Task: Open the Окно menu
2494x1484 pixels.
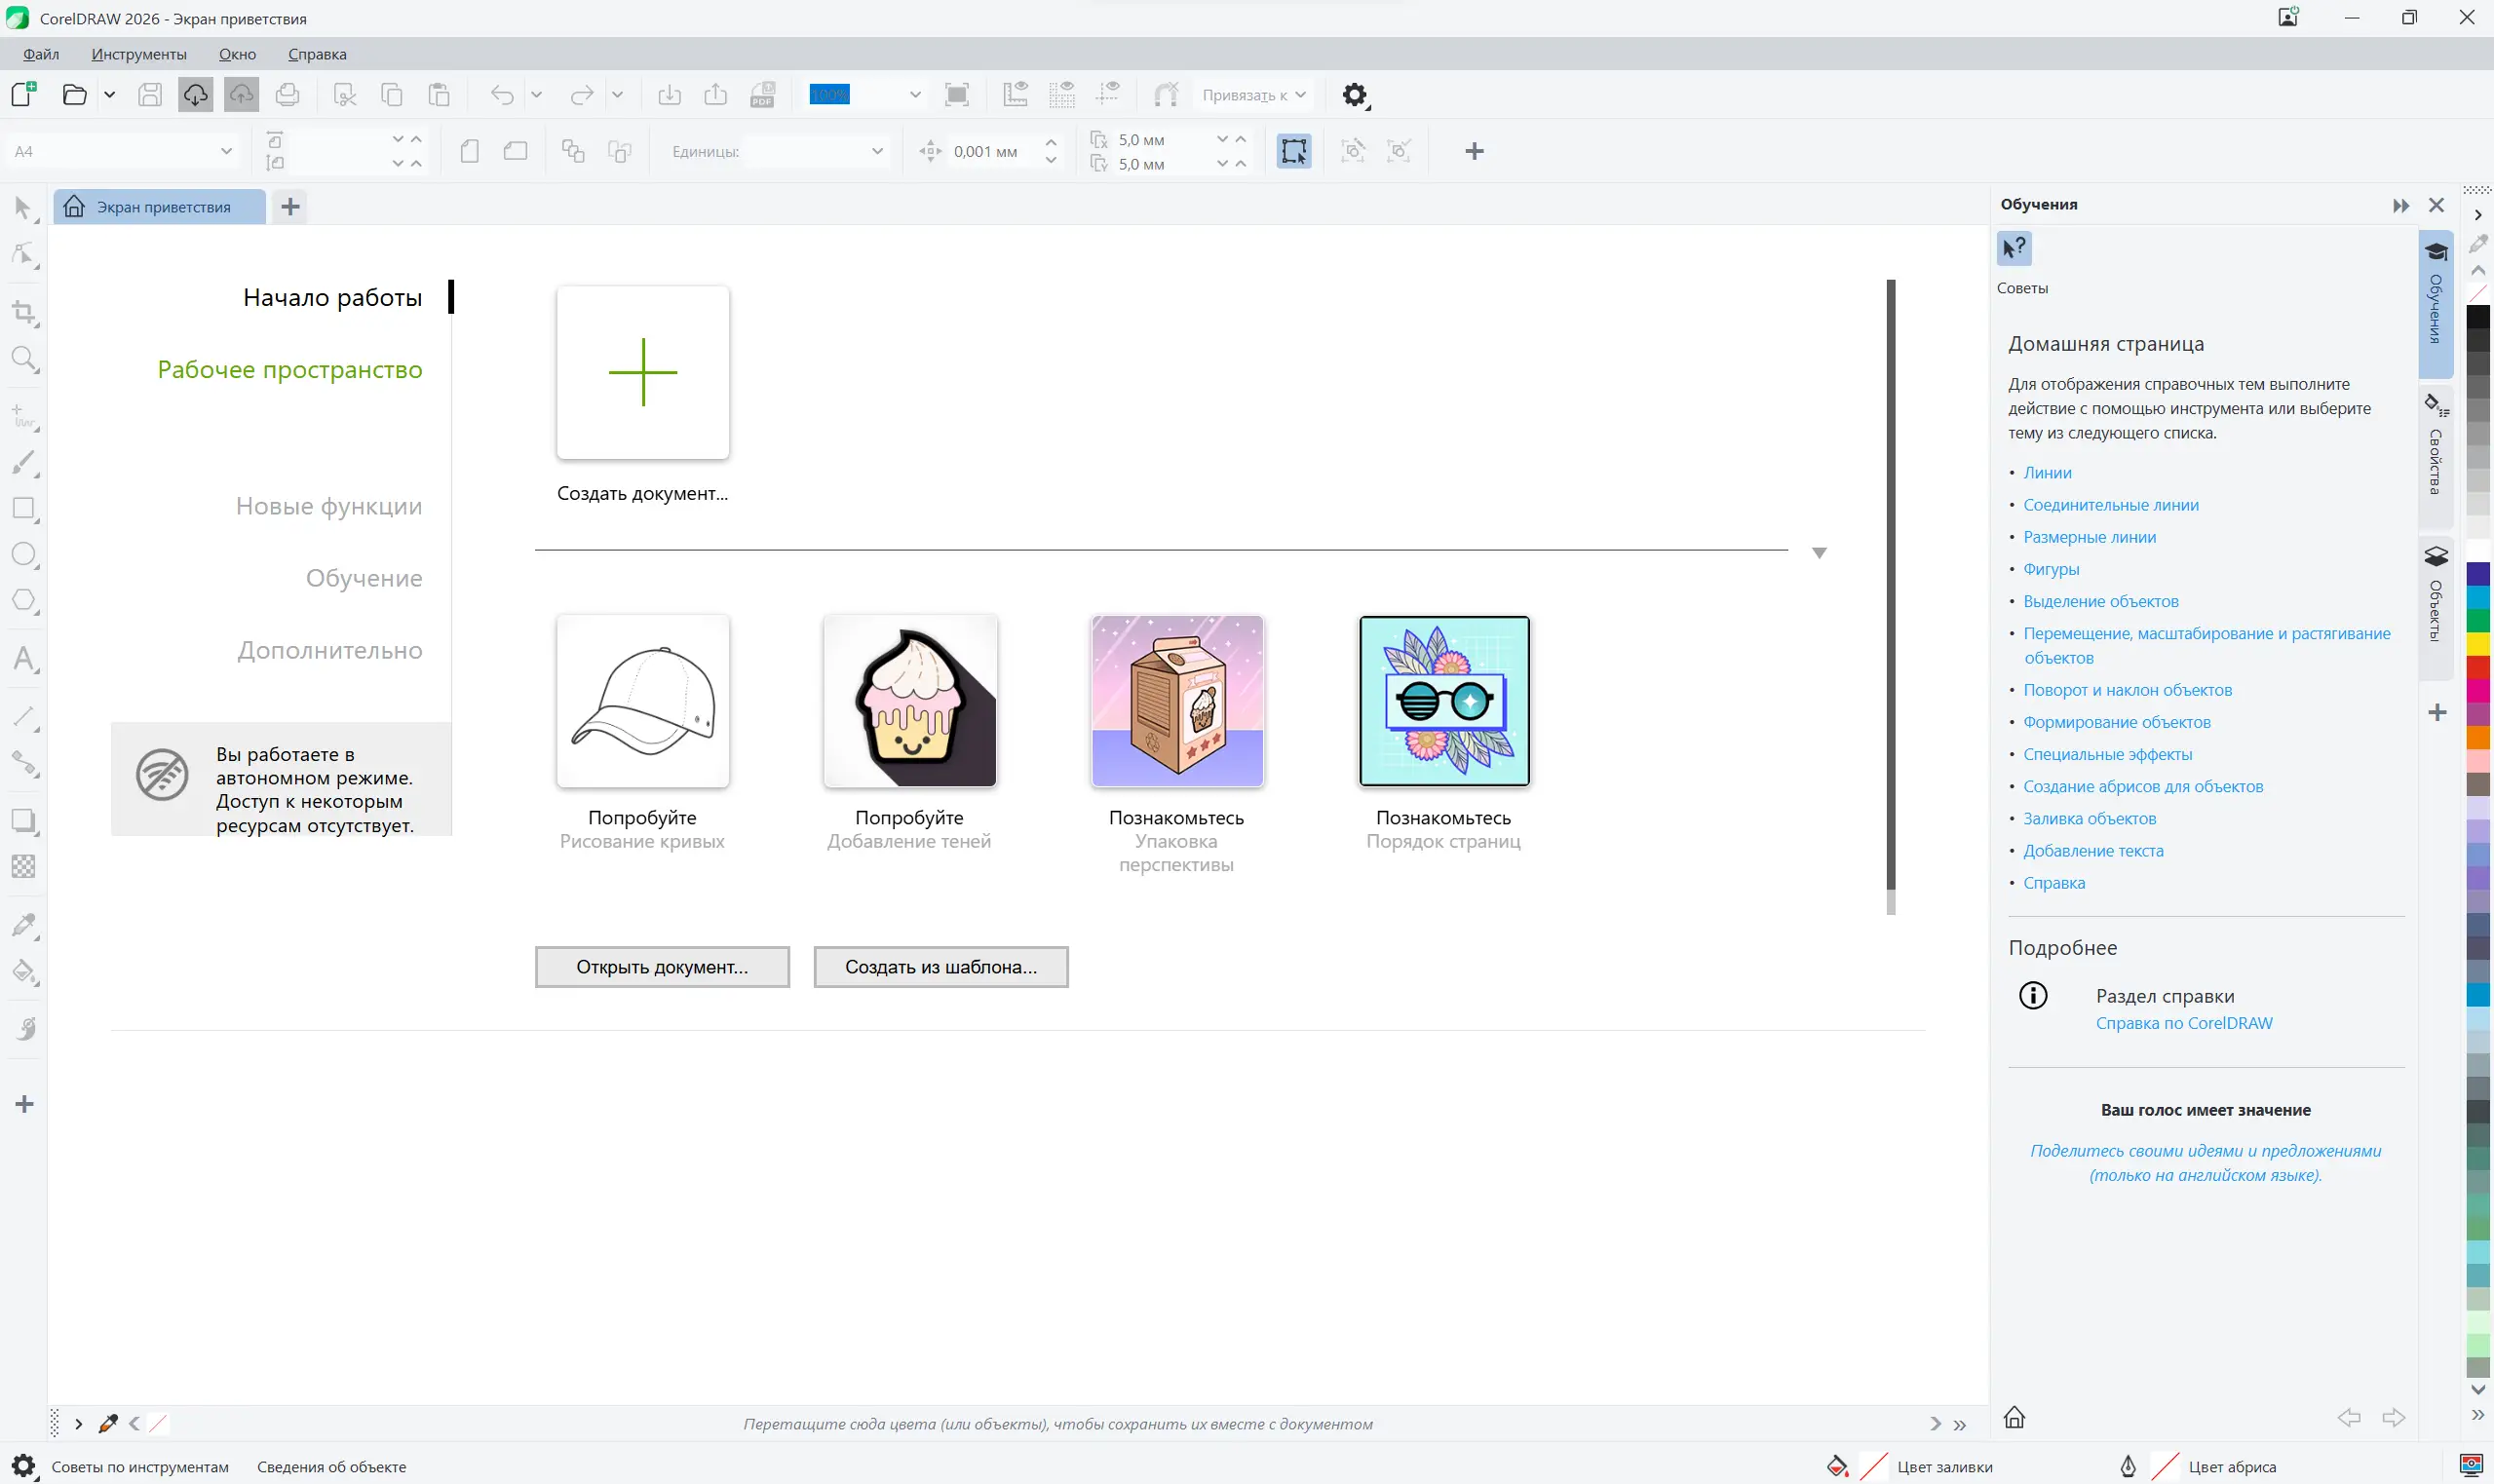Action: [237, 54]
